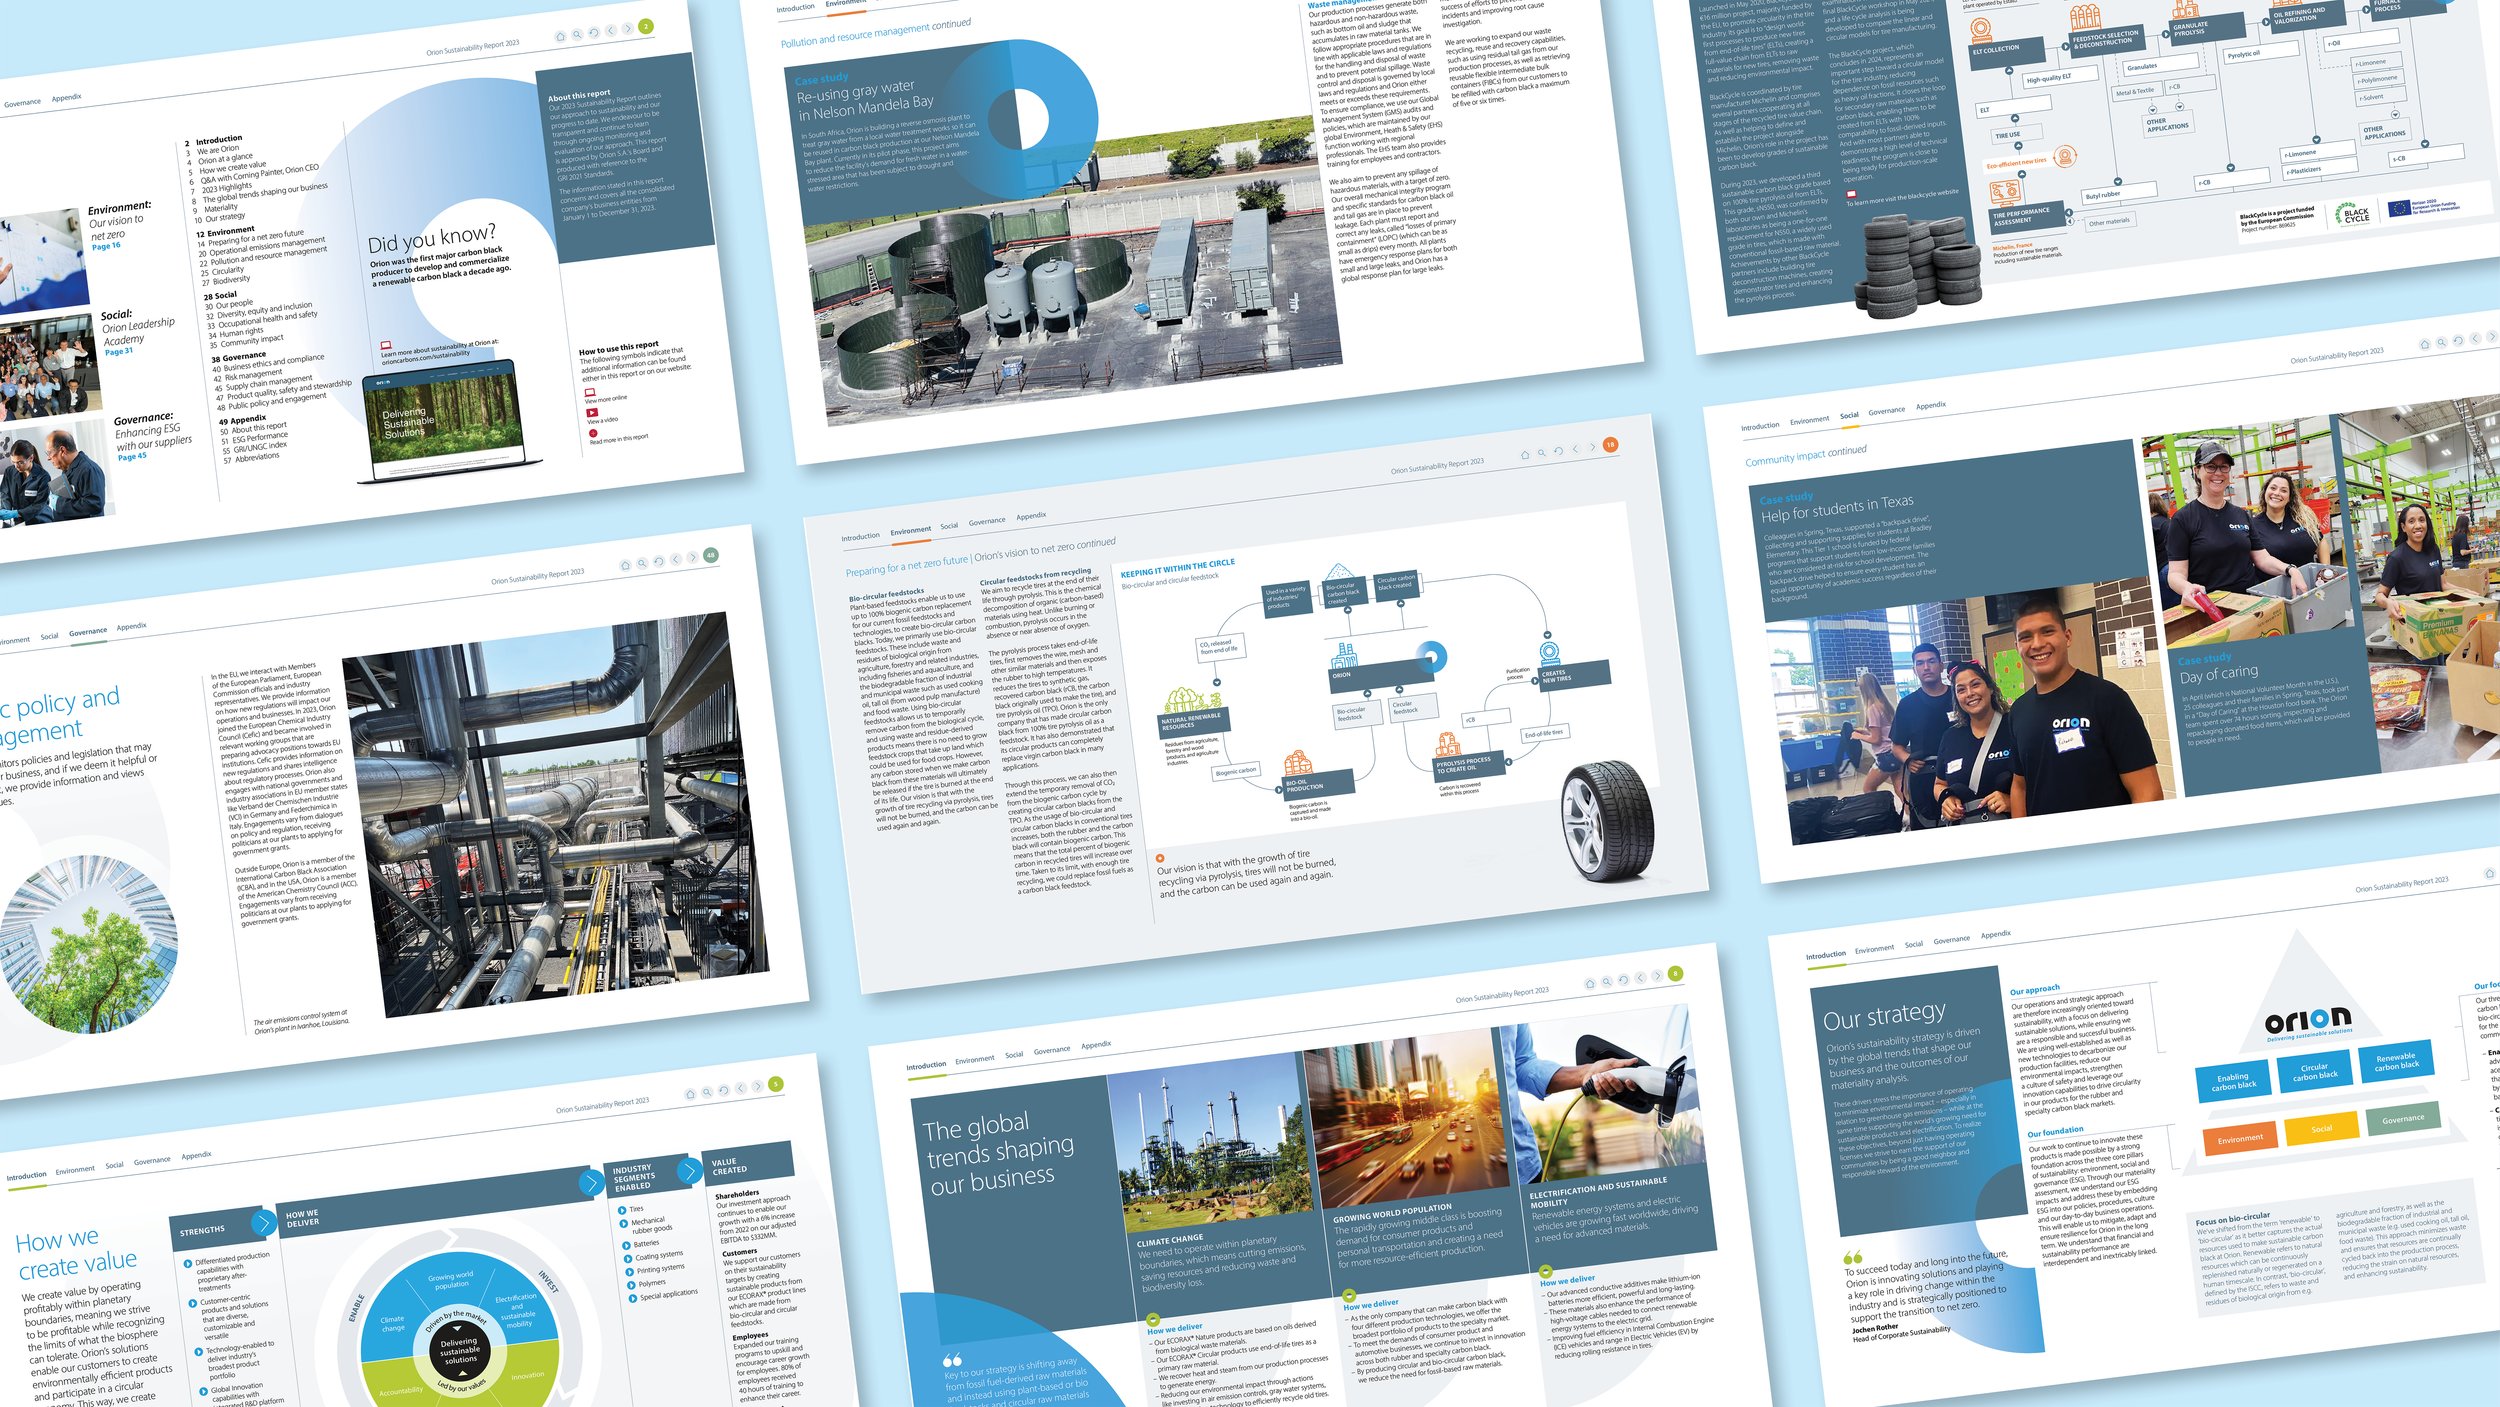The height and width of the screenshot is (1407, 2500).
Task: Click the orange page number 18 badge
Action: point(1610,444)
